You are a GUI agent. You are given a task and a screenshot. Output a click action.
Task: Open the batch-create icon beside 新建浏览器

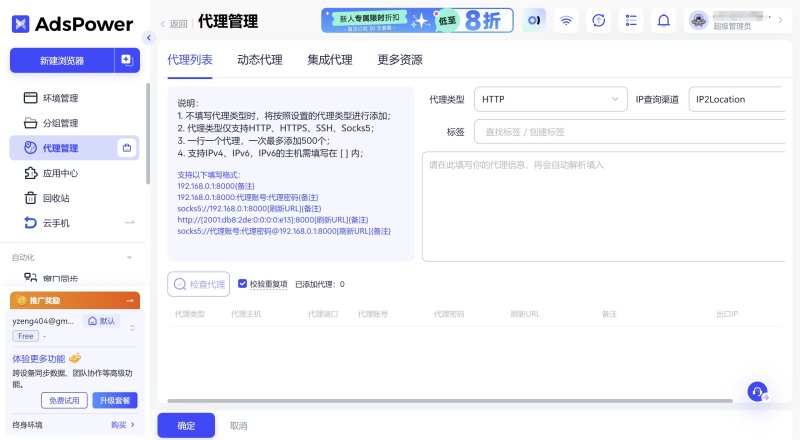tap(127, 61)
